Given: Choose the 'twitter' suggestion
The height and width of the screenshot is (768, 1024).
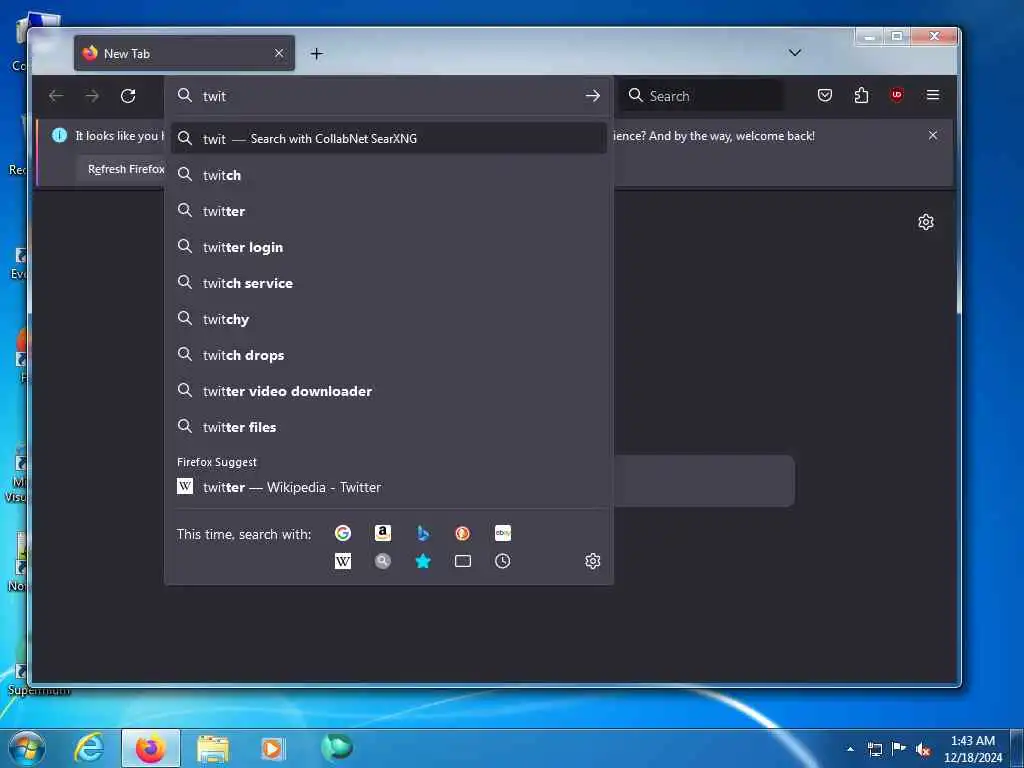Looking at the screenshot, I should coord(389,211).
